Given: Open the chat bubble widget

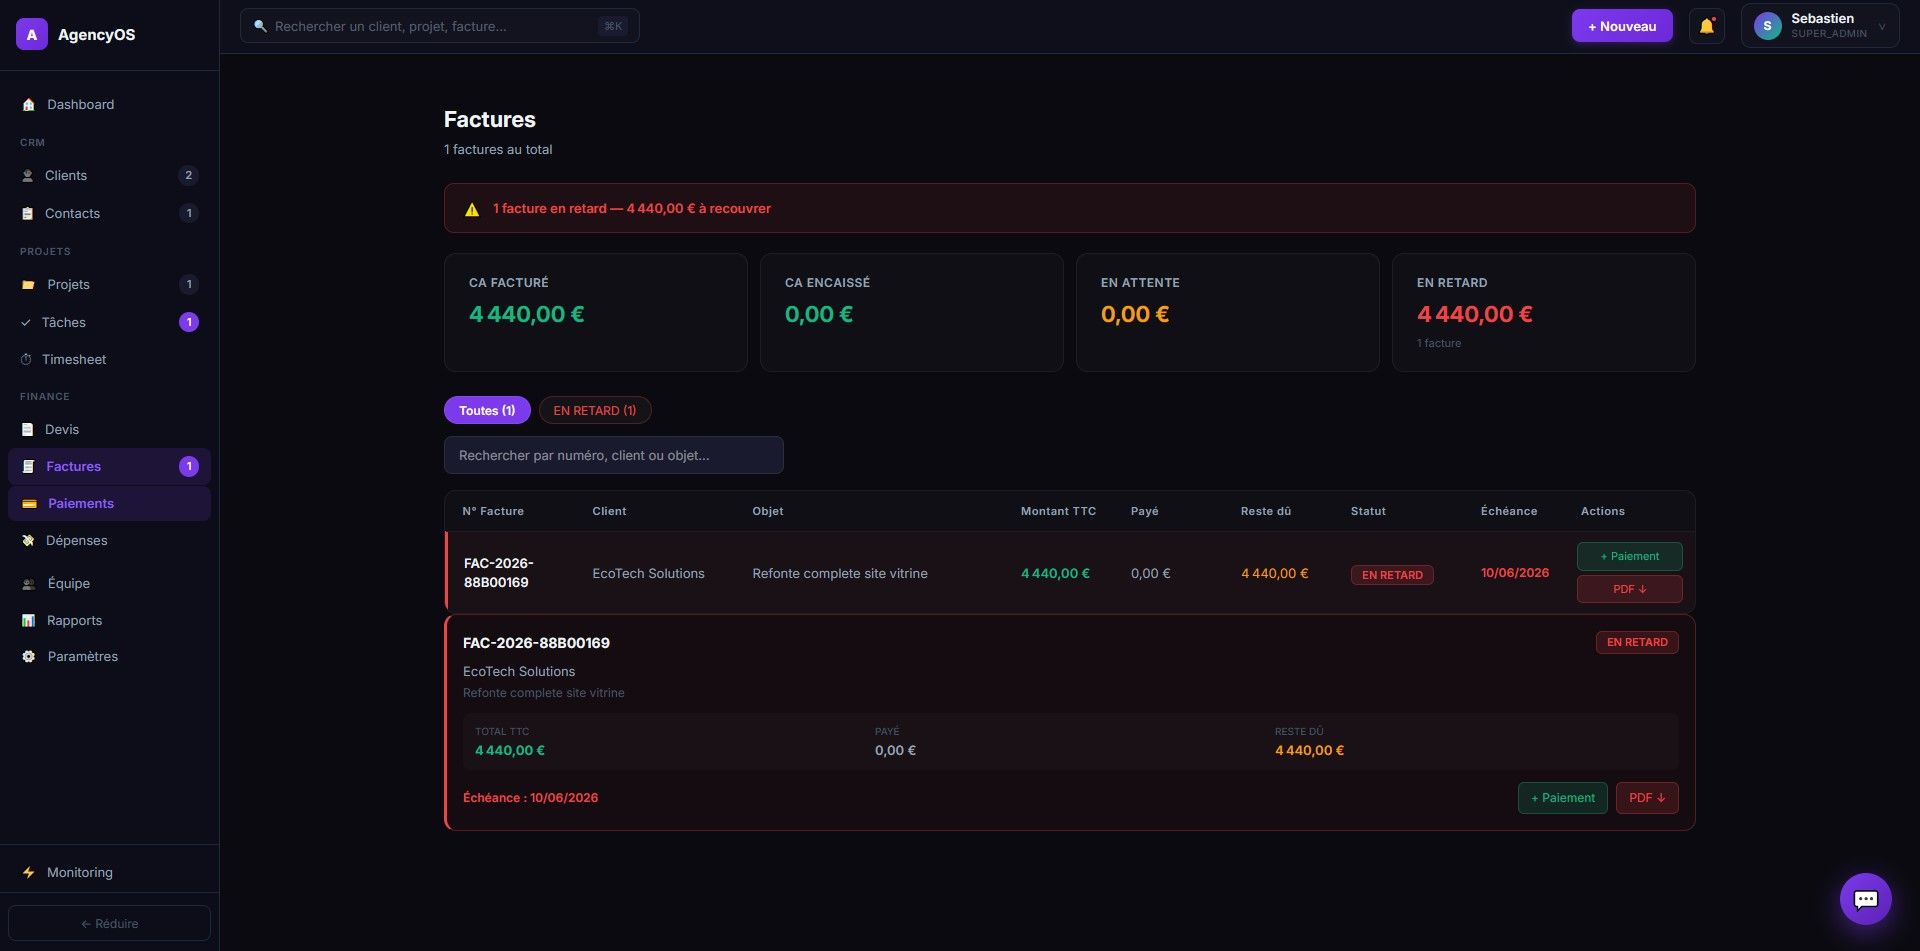Looking at the screenshot, I should [1866, 899].
